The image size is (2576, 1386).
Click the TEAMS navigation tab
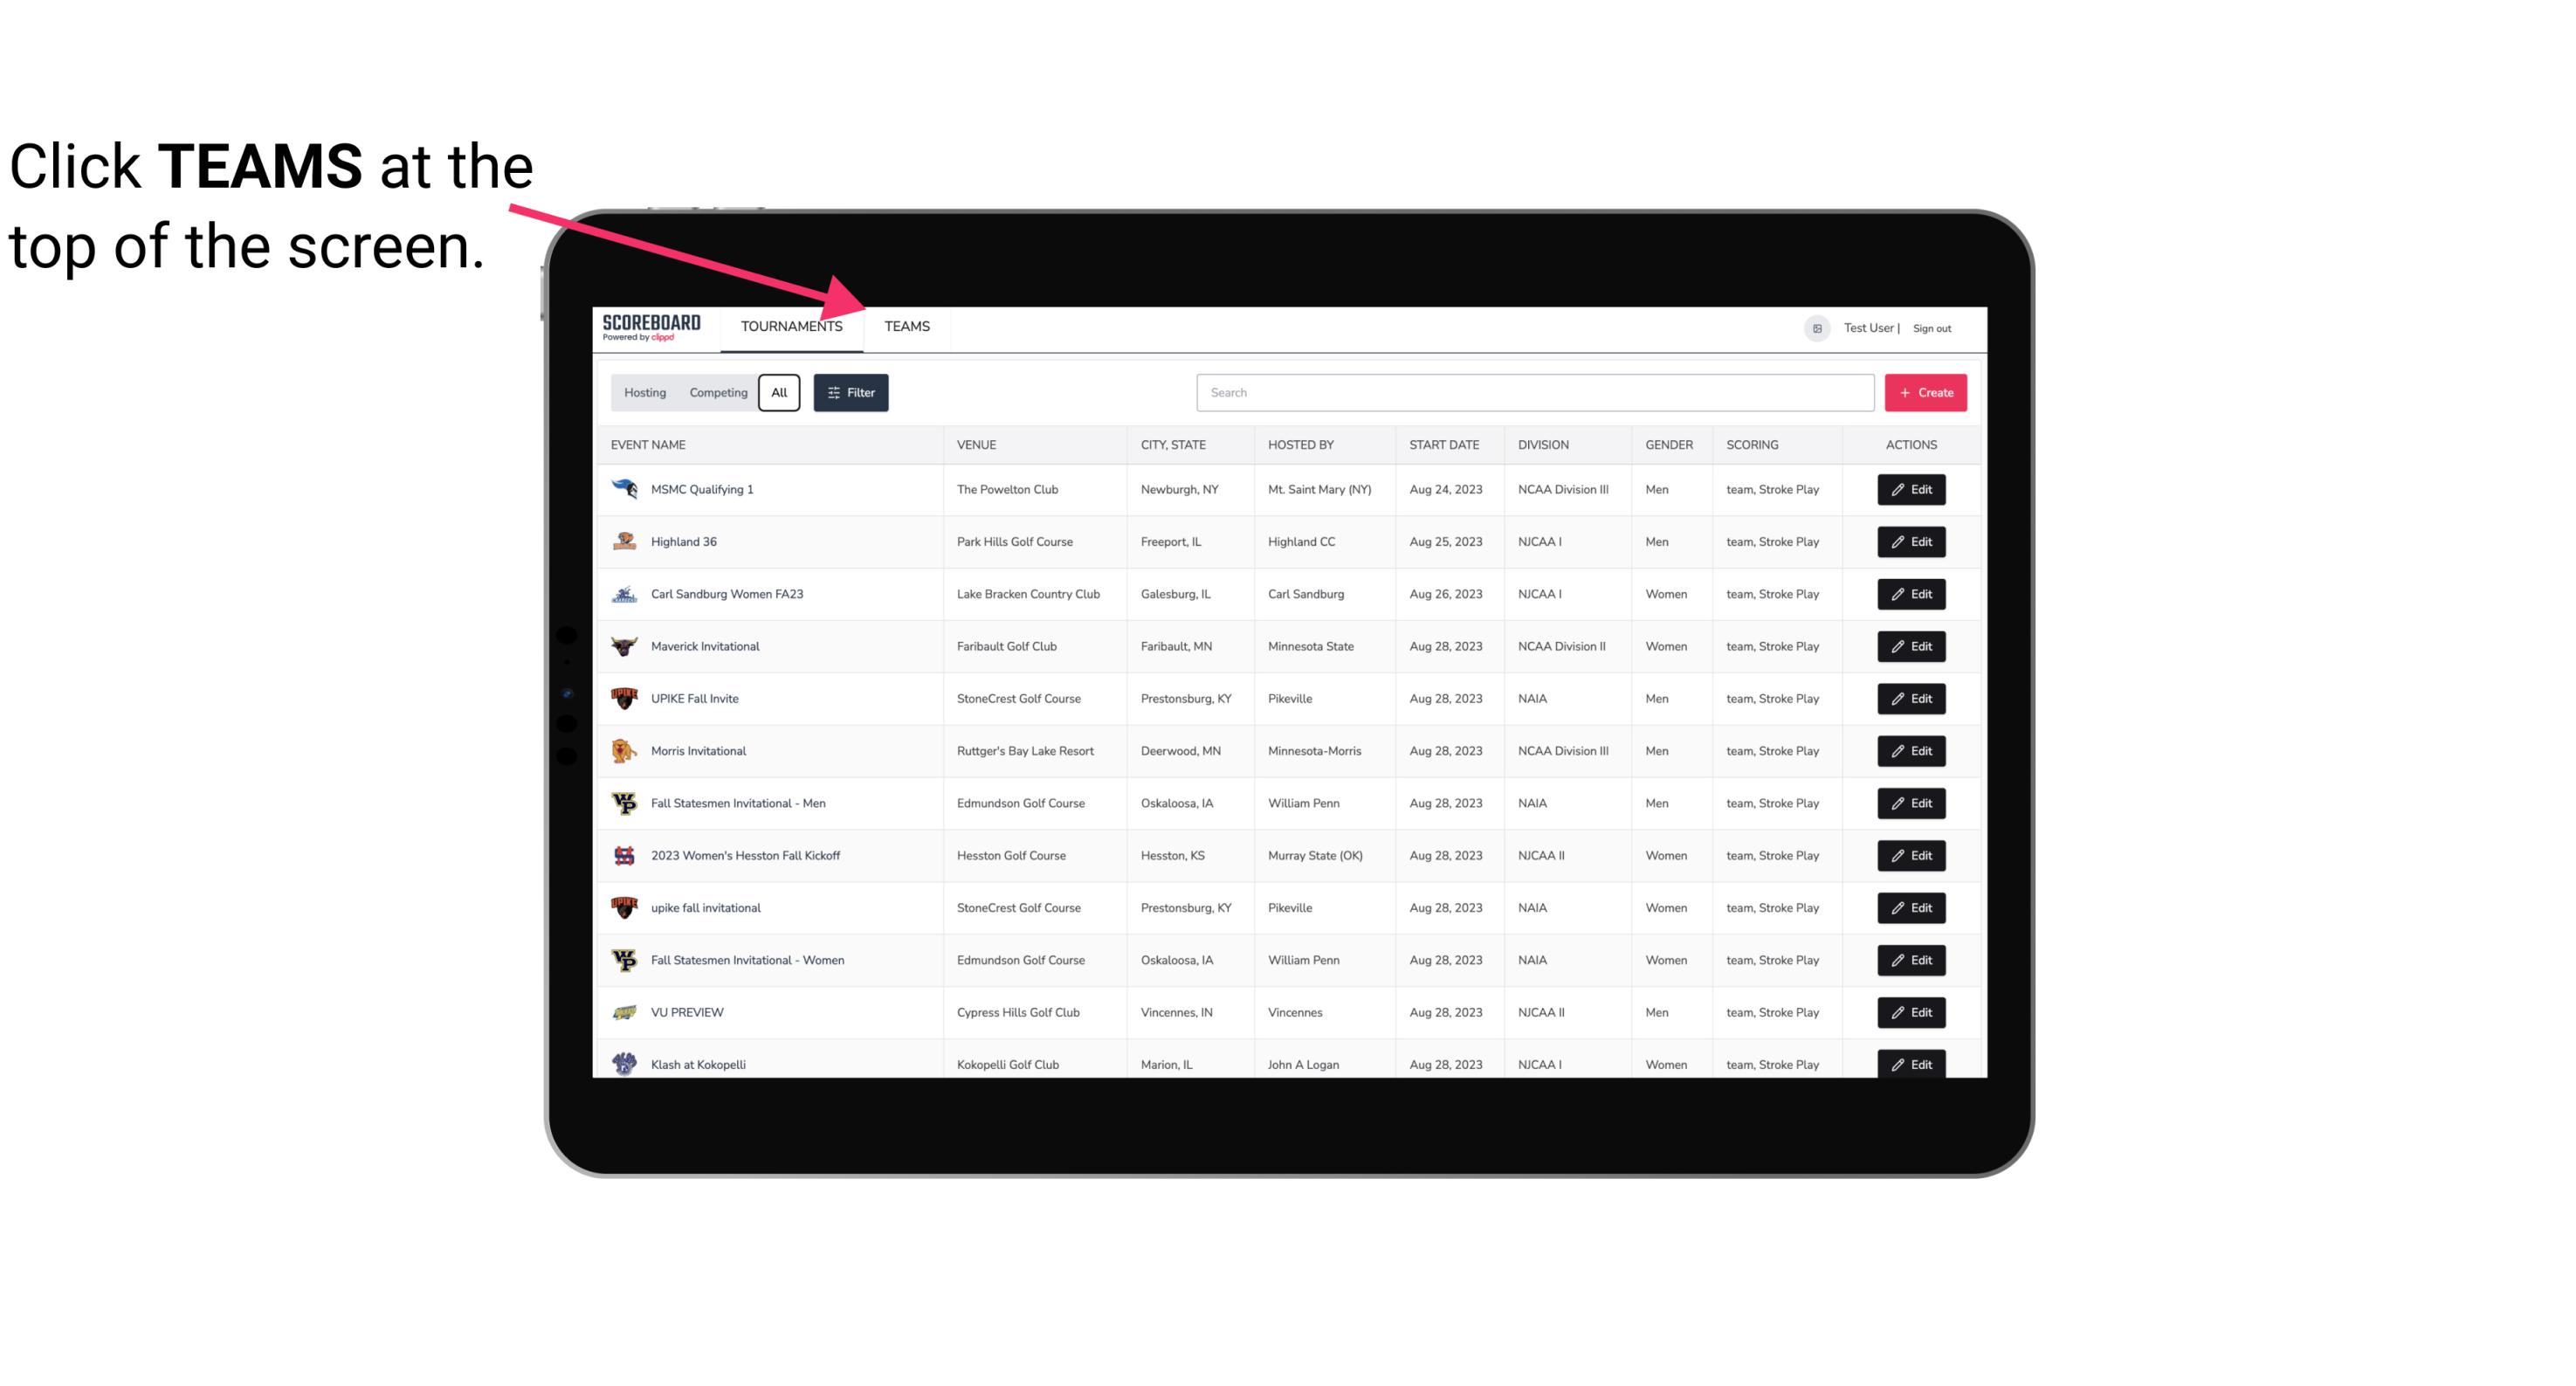pos(904,326)
